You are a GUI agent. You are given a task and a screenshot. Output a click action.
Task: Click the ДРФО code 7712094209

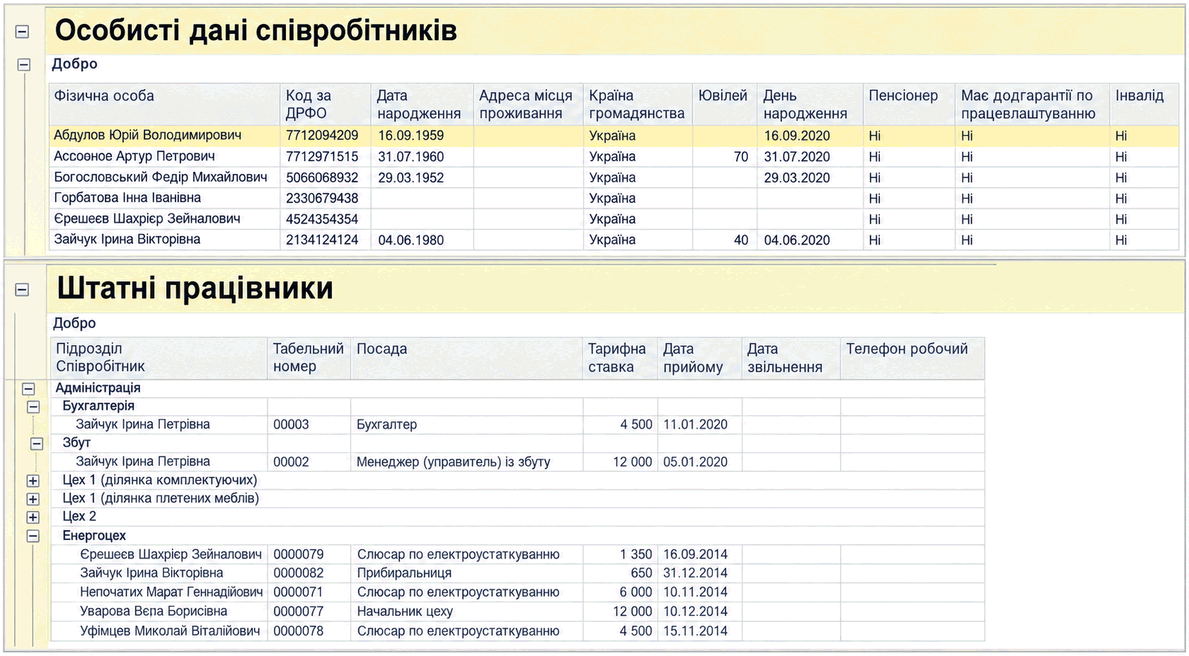pos(322,137)
